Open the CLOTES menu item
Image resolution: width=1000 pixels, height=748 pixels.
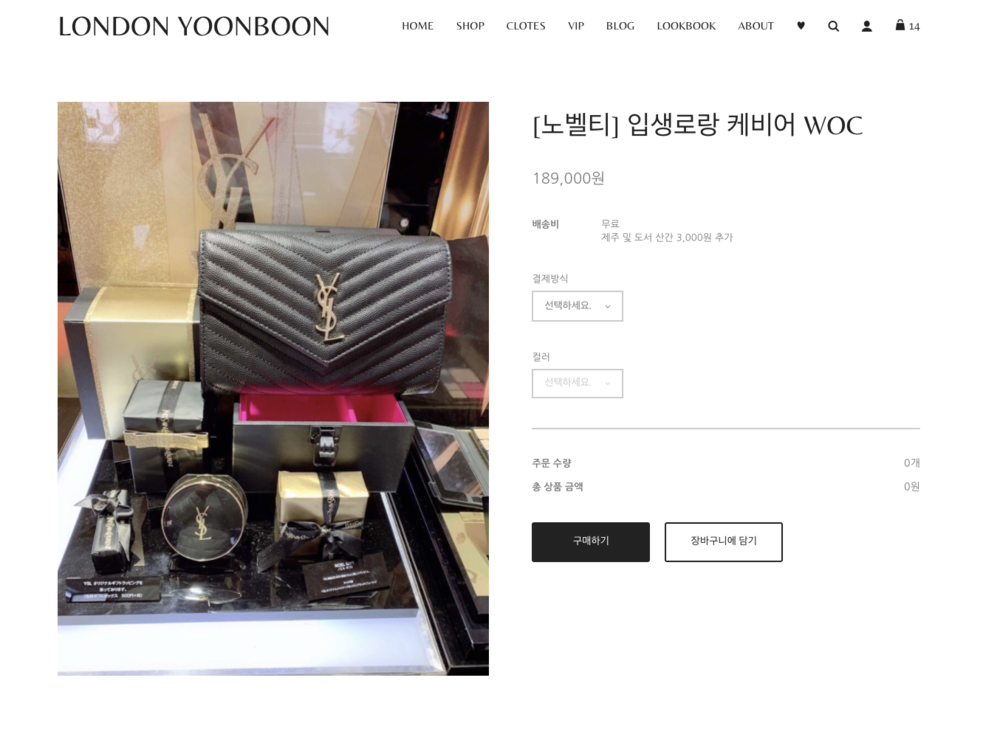point(526,26)
